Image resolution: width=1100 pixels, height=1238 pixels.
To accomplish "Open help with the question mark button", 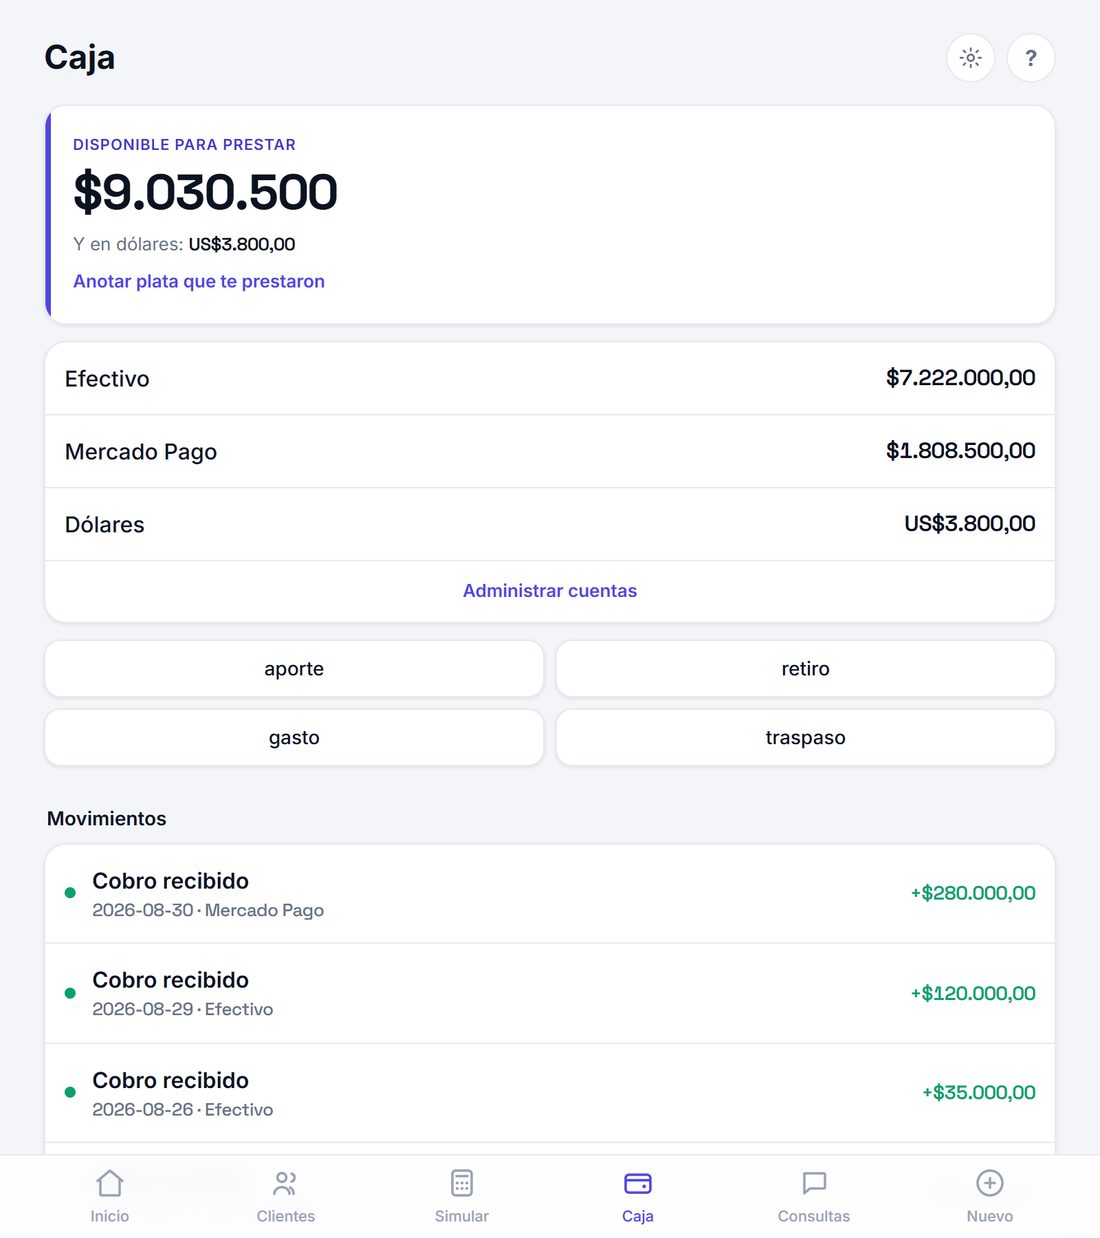I will point(1031,58).
